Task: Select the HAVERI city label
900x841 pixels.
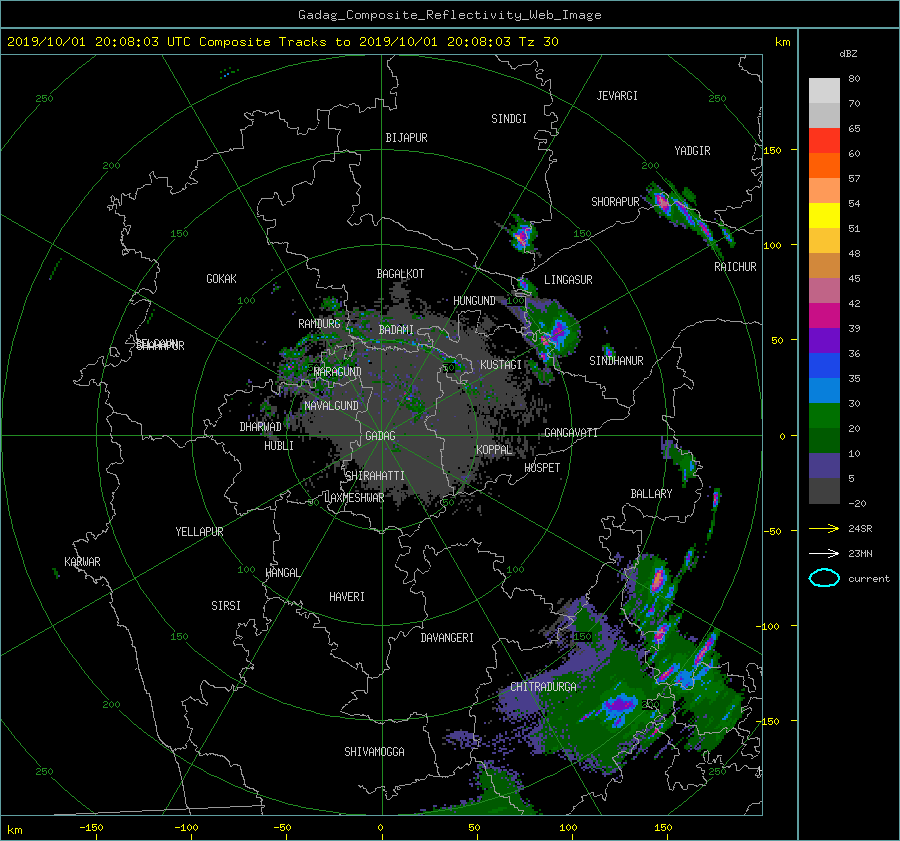Action: click(347, 597)
